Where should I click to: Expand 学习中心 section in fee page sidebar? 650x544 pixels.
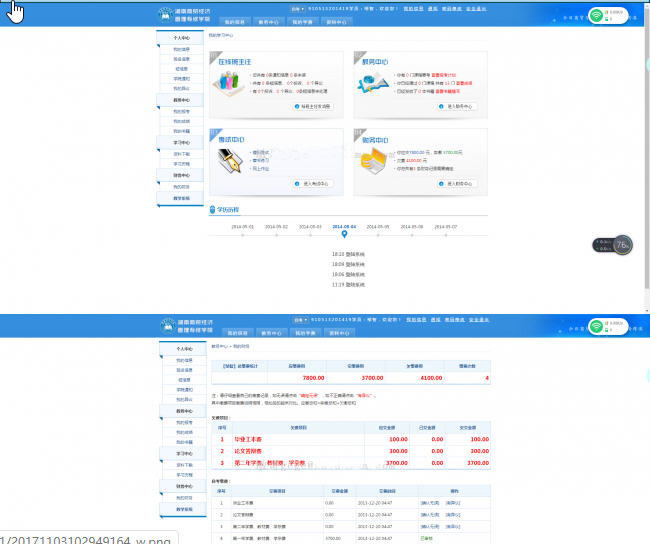pyautogui.click(x=184, y=454)
